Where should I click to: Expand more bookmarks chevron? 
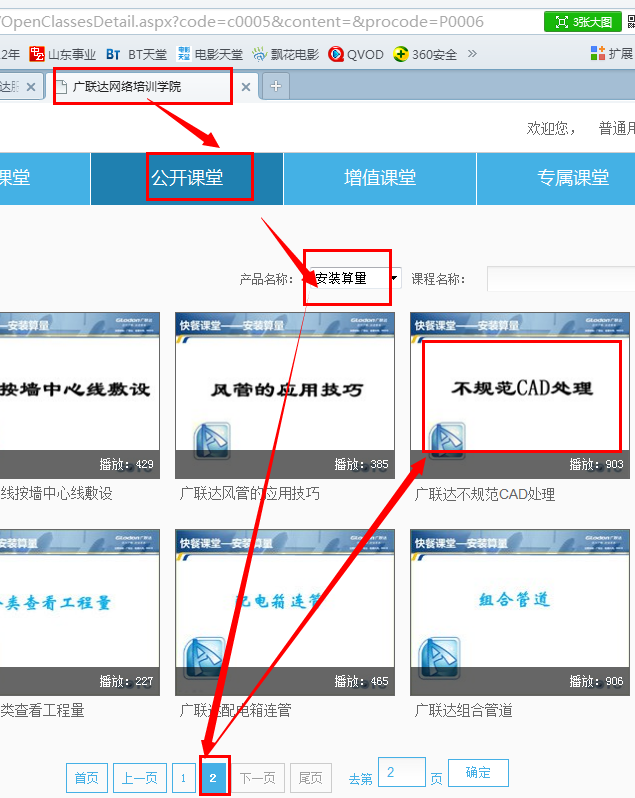coord(472,53)
